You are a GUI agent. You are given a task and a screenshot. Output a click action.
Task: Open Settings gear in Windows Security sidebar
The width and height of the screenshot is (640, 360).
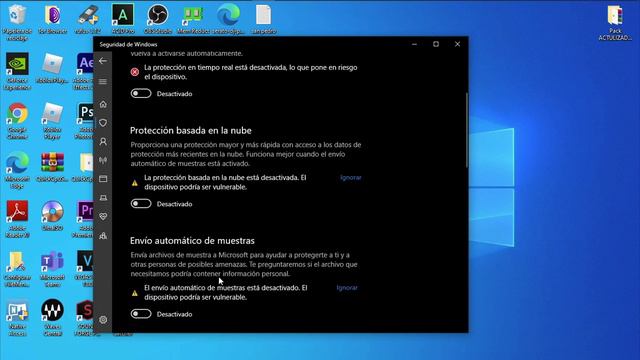pos(103,320)
